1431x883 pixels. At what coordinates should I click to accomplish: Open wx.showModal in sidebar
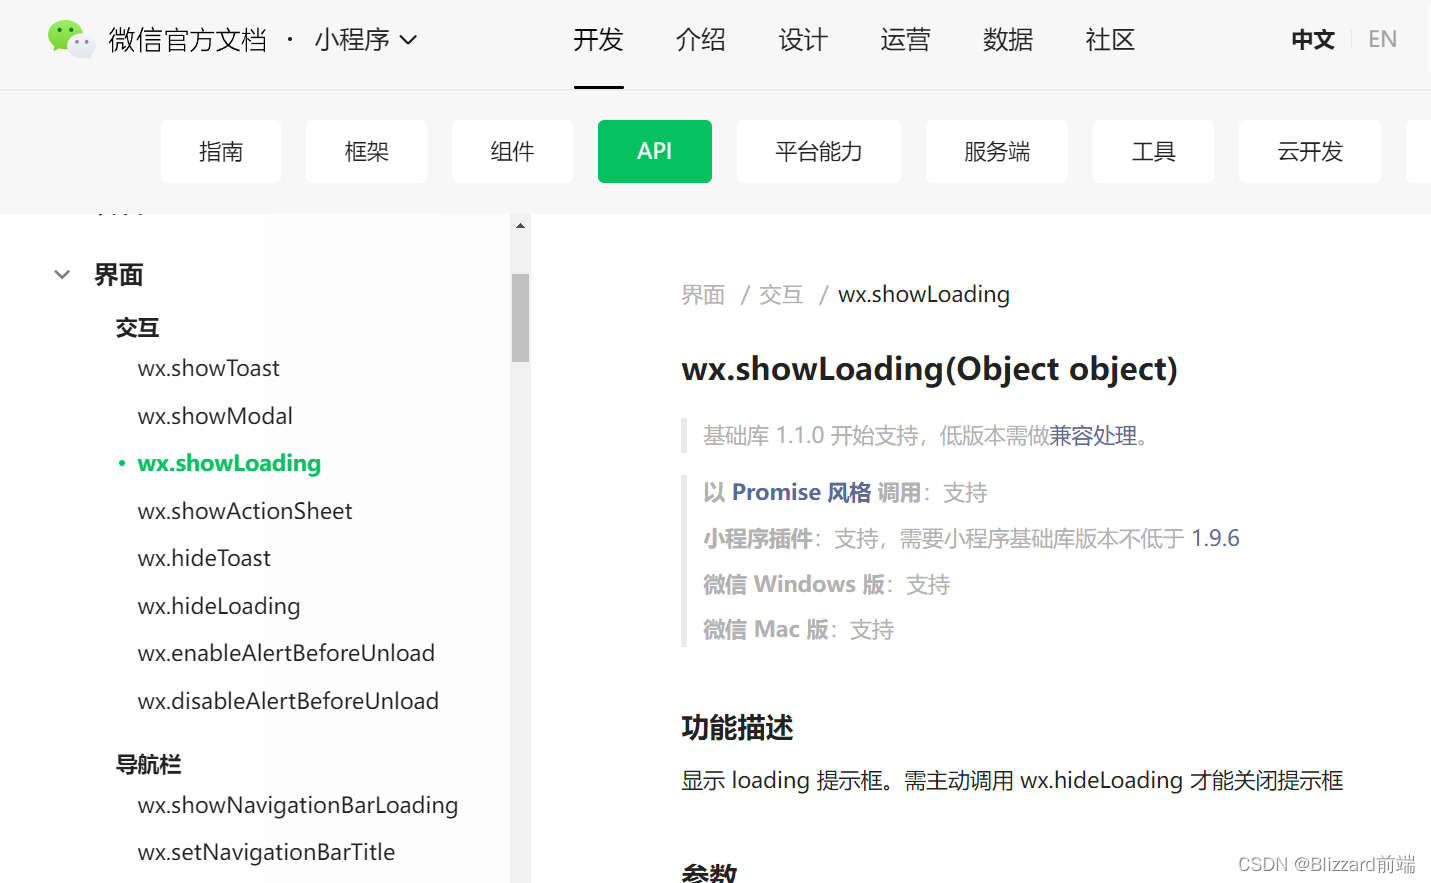[x=215, y=416]
